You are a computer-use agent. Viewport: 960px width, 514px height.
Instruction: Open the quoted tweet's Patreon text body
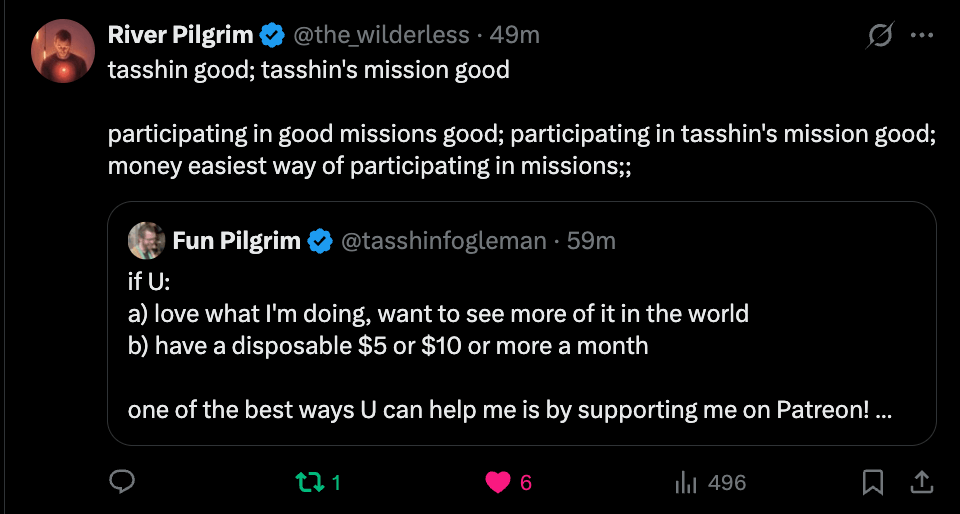[509, 346]
